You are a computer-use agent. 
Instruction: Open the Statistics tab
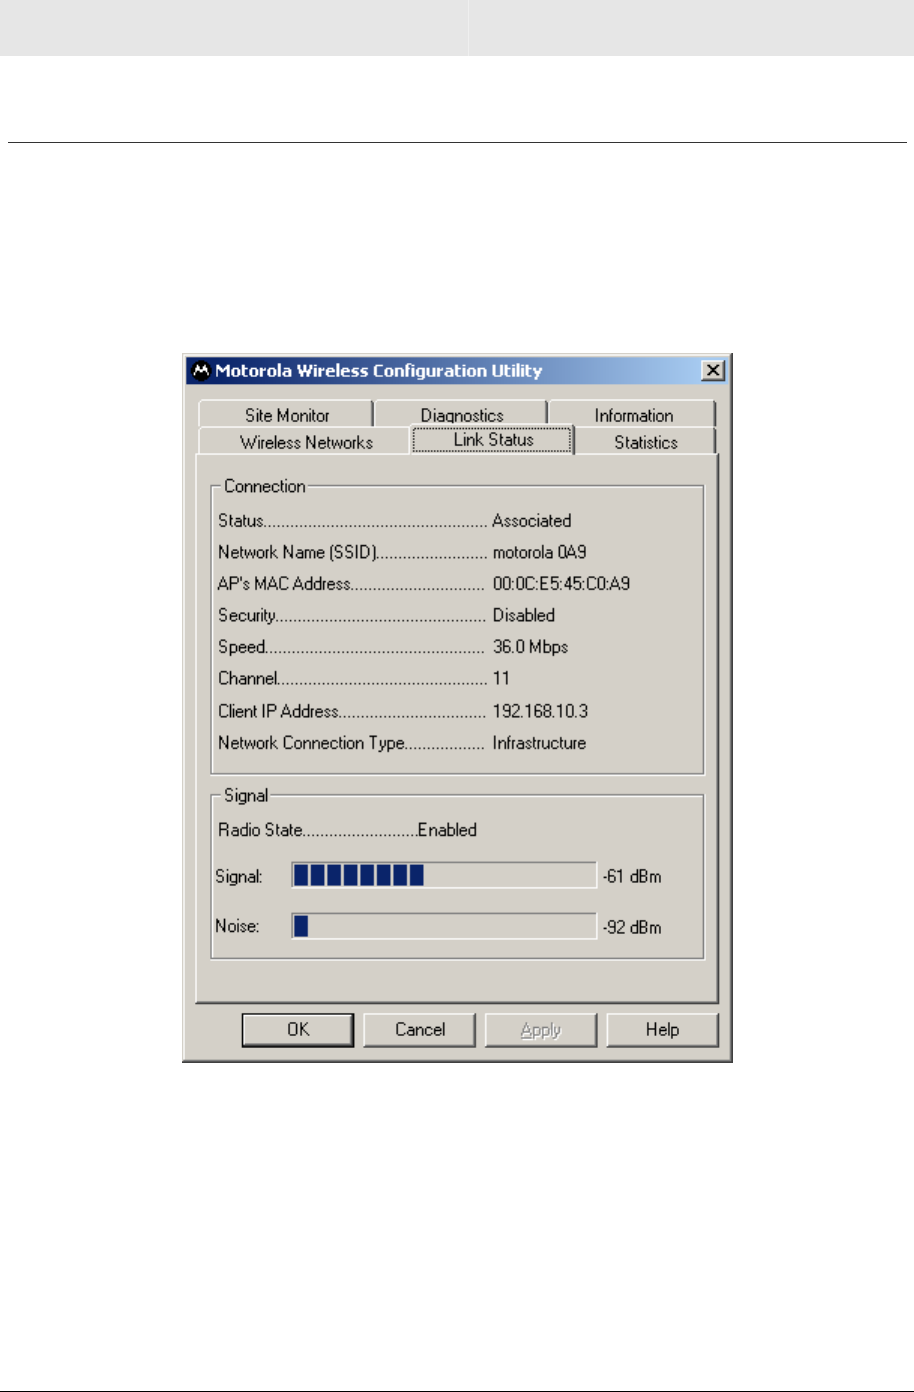[x=645, y=442]
